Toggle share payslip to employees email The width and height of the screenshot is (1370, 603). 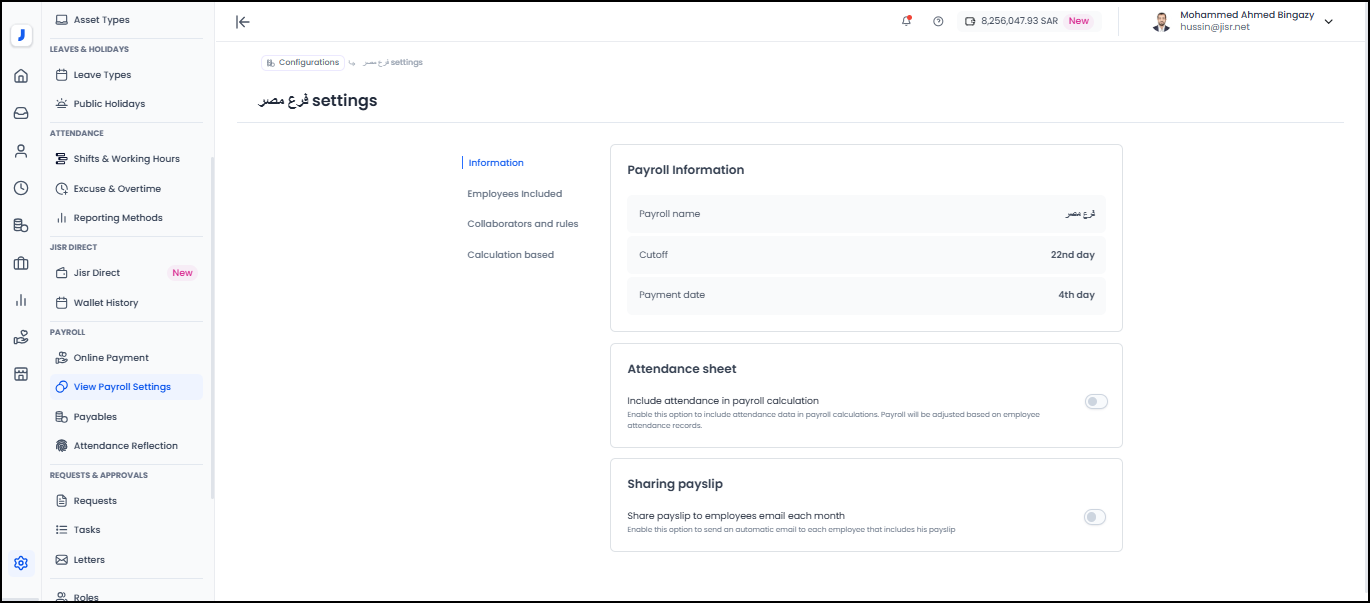(1096, 517)
